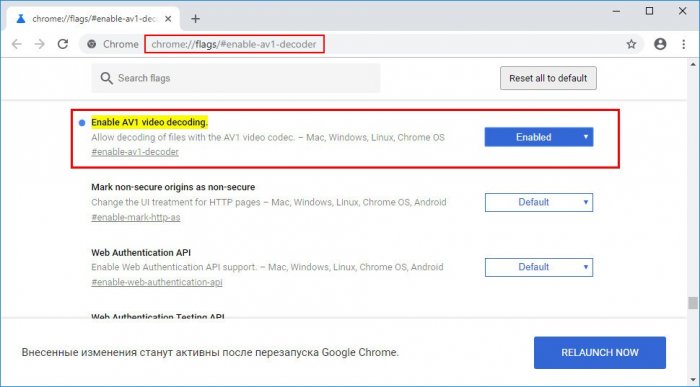Open Default dropdown for Web Authentication API
This screenshot has width=700, height=387.
[x=539, y=267]
